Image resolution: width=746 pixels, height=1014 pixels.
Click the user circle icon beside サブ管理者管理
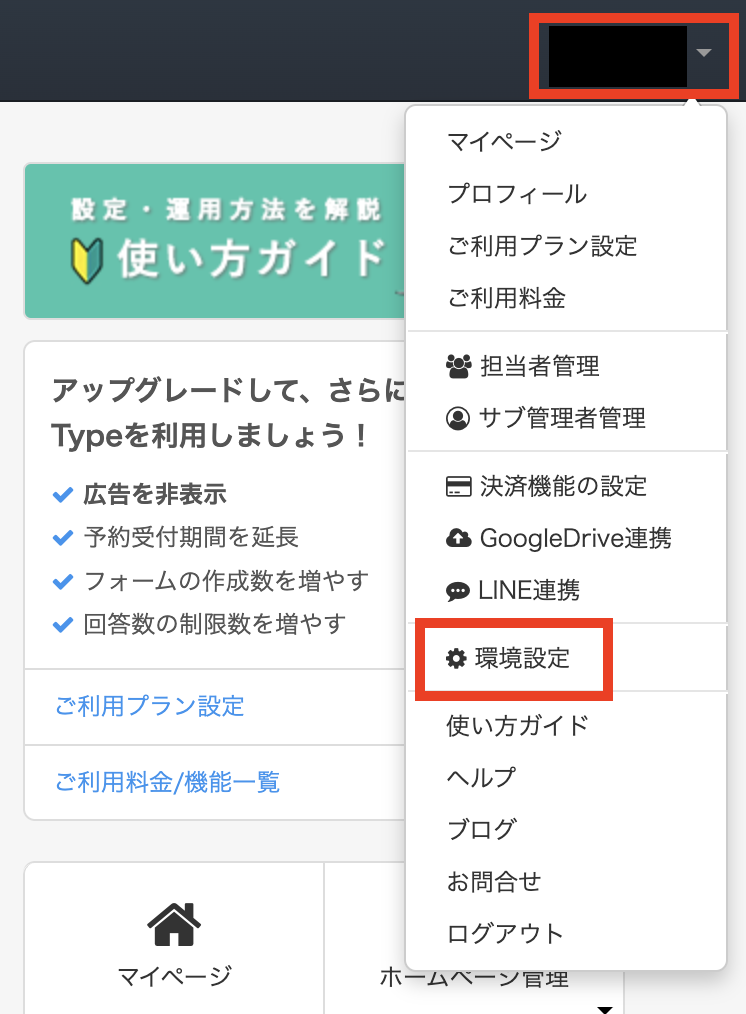(458, 418)
